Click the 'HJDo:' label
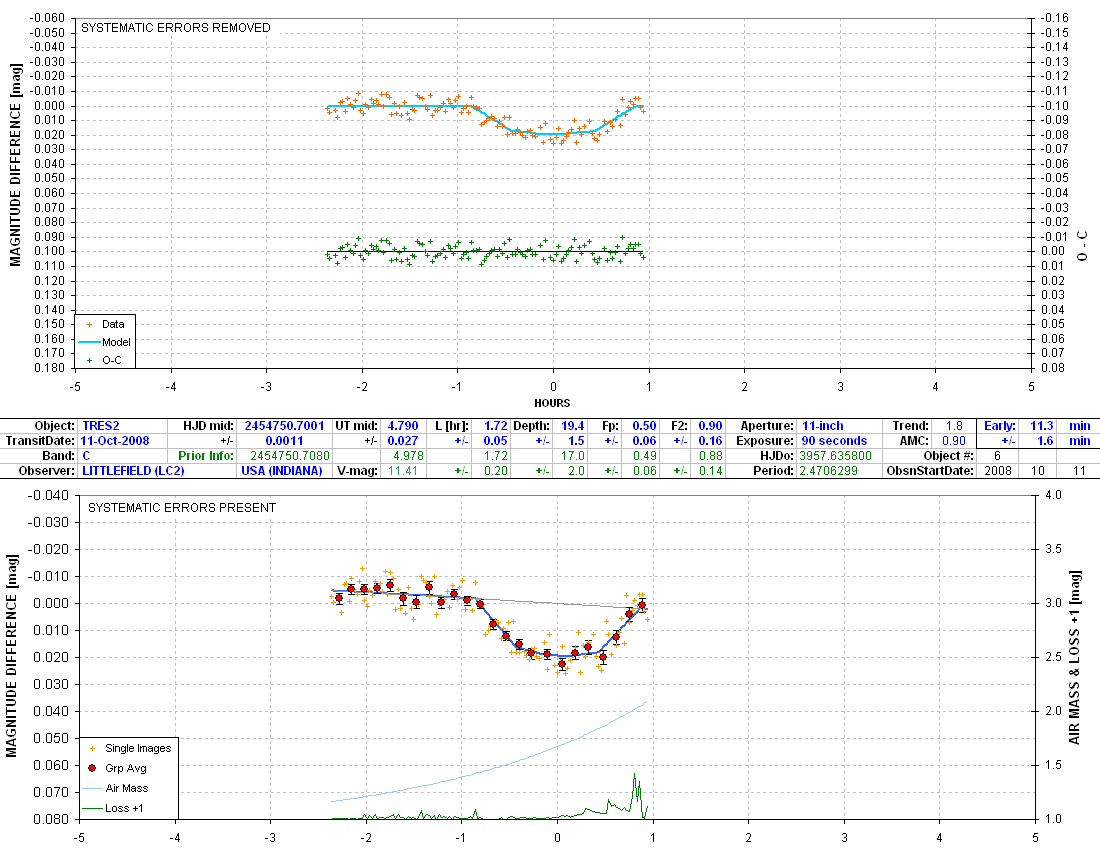This screenshot has width=1100, height=848. [777, 456]
